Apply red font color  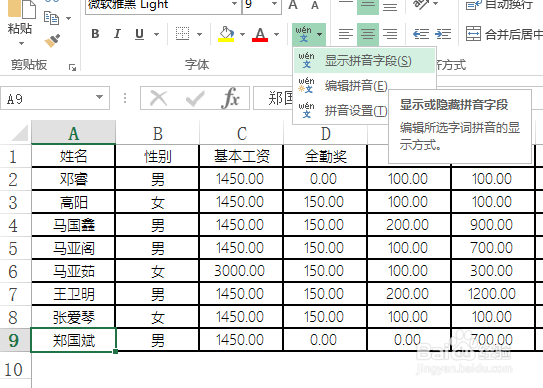pyautogui.click(x=260, y=34)
